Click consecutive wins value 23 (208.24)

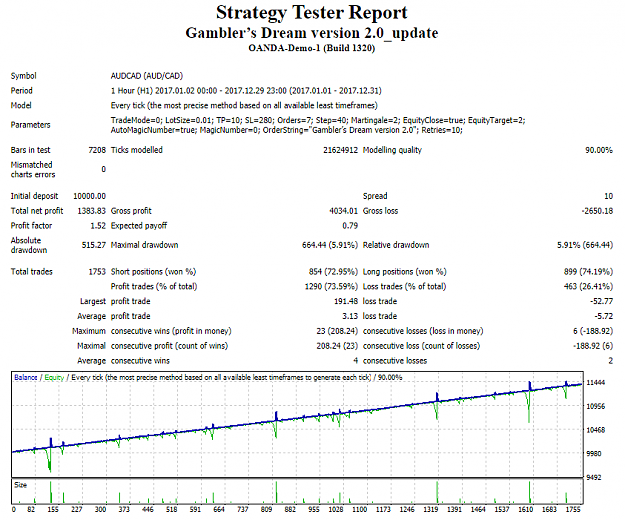tap(337, 331)
